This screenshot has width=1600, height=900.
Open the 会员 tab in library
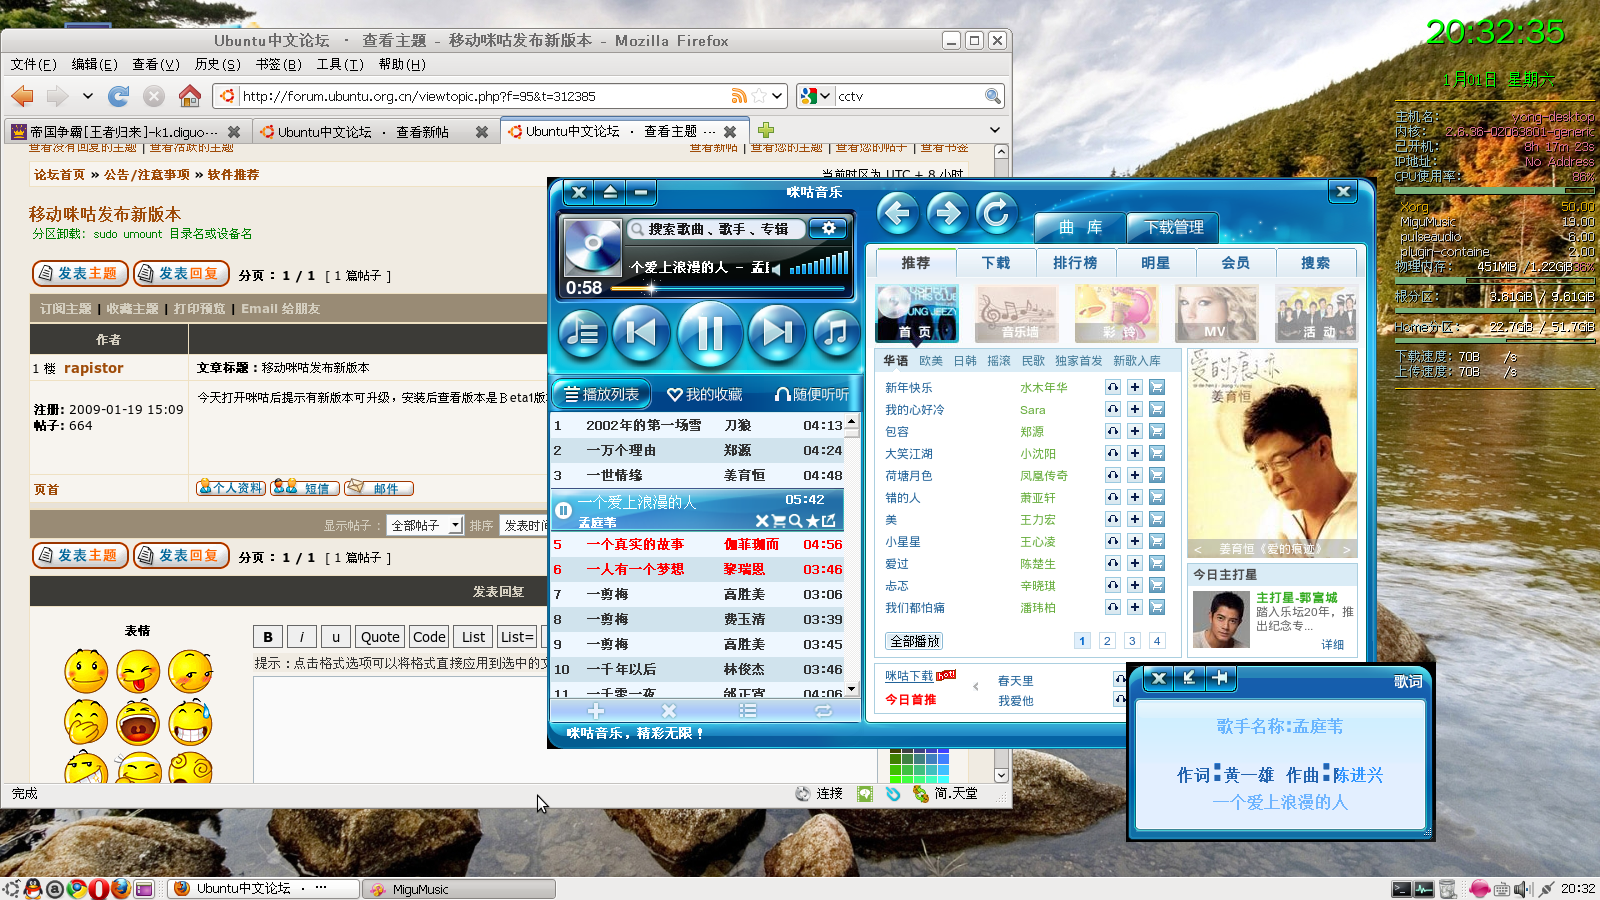pos(1235,263)
